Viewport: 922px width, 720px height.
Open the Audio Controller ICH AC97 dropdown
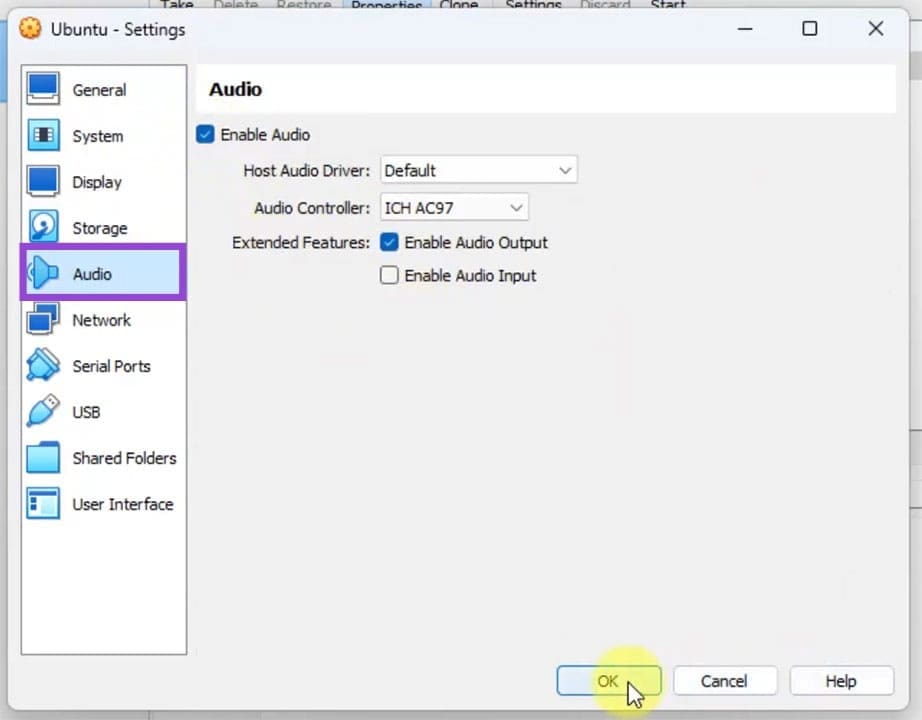point(454,208)
